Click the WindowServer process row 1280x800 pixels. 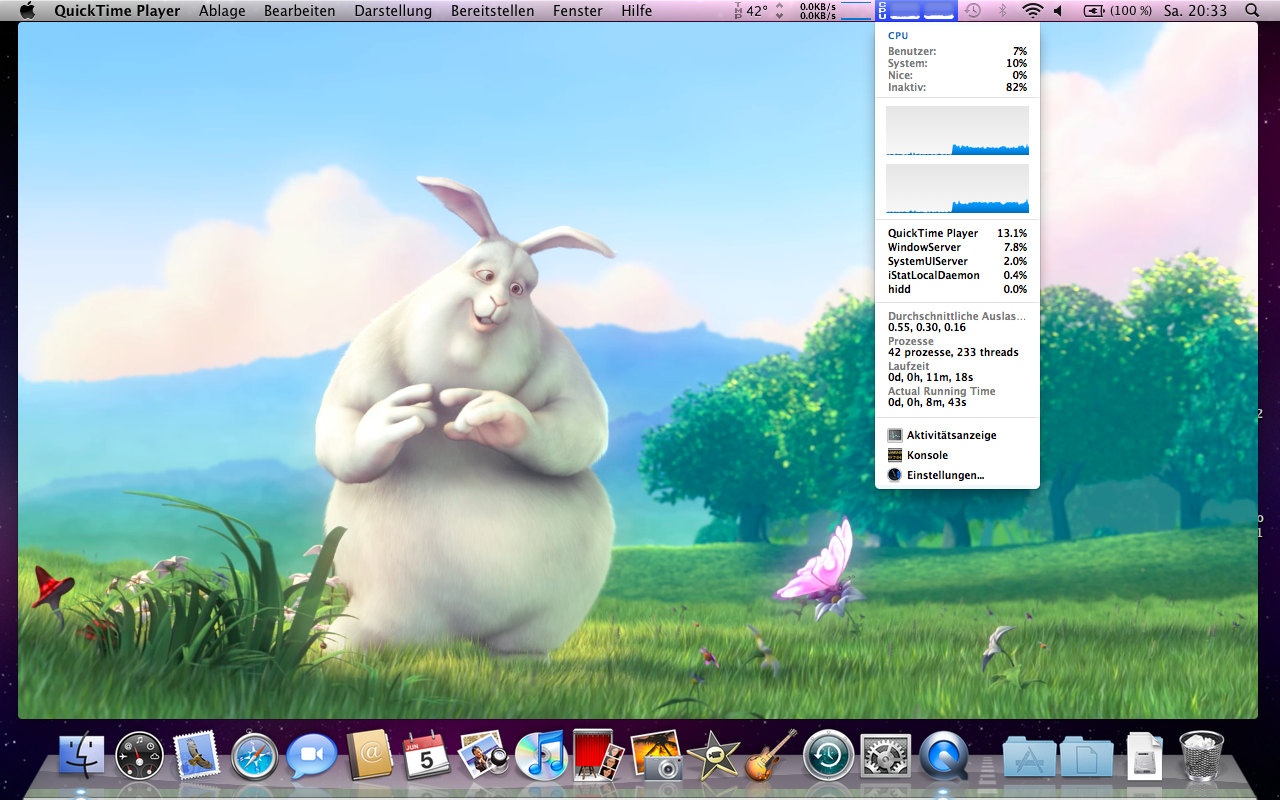[x=957, y=247]
